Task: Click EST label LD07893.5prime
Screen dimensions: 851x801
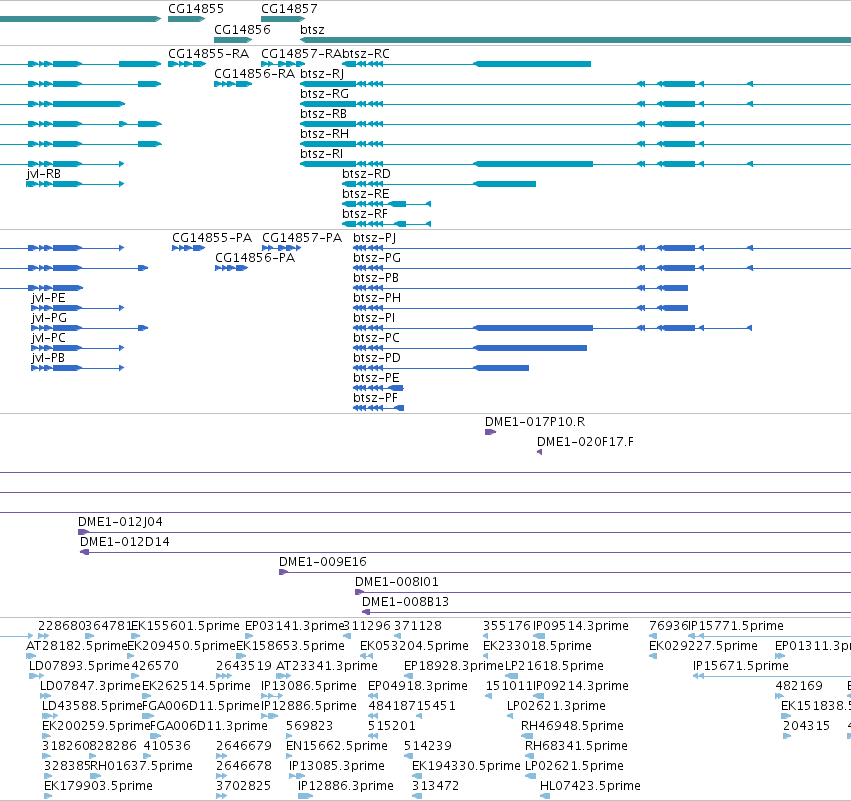Action: coord(79,667)
